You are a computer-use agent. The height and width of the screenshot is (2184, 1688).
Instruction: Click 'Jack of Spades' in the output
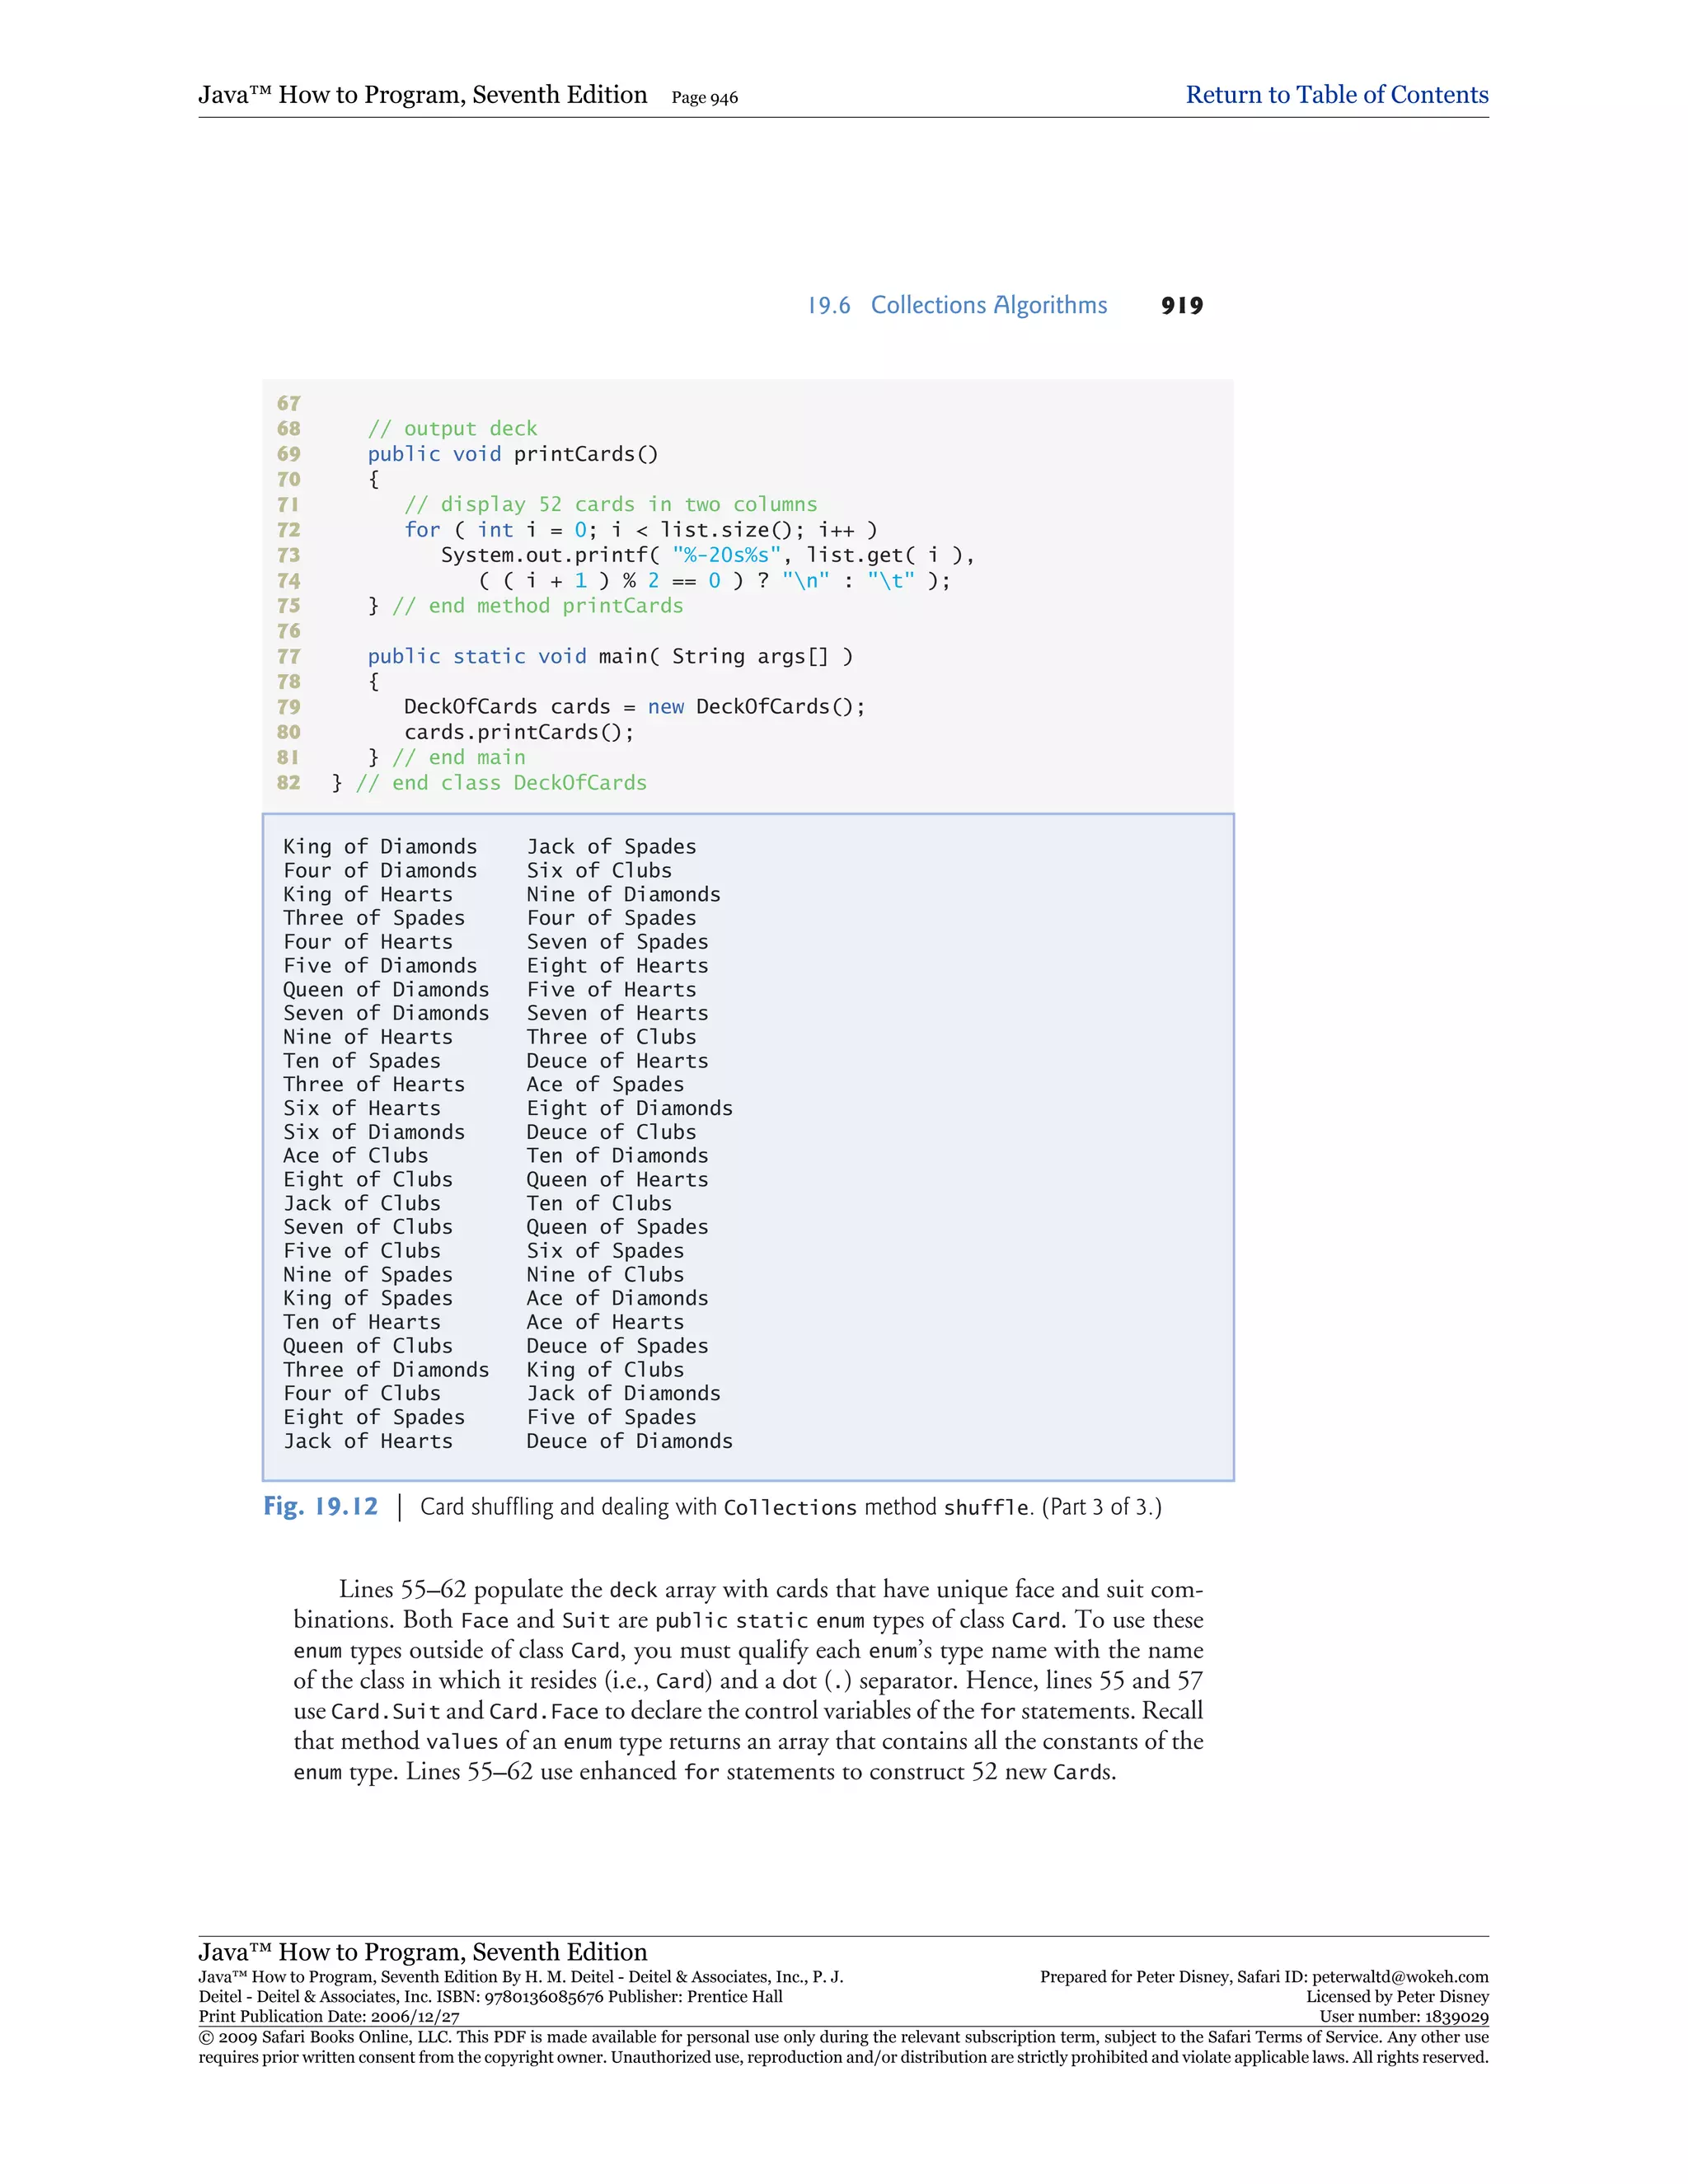coord(611,847)
